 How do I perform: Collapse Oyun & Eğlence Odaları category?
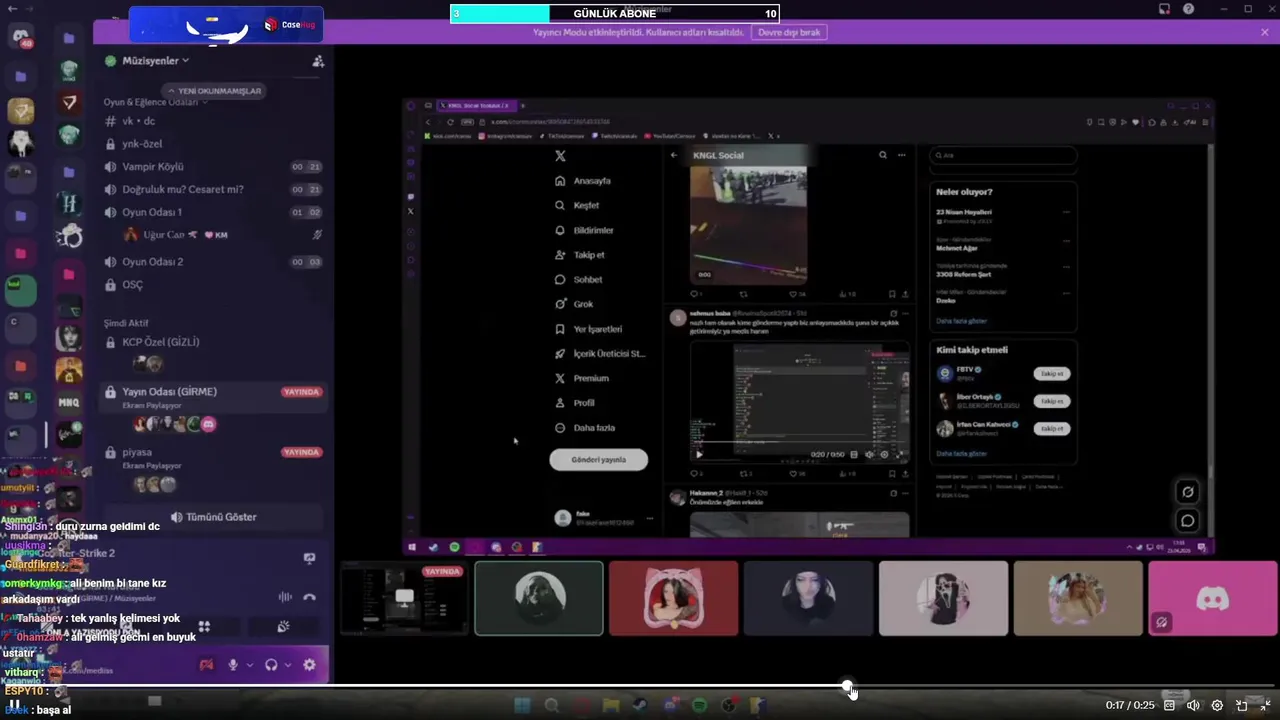coord(155,102)
